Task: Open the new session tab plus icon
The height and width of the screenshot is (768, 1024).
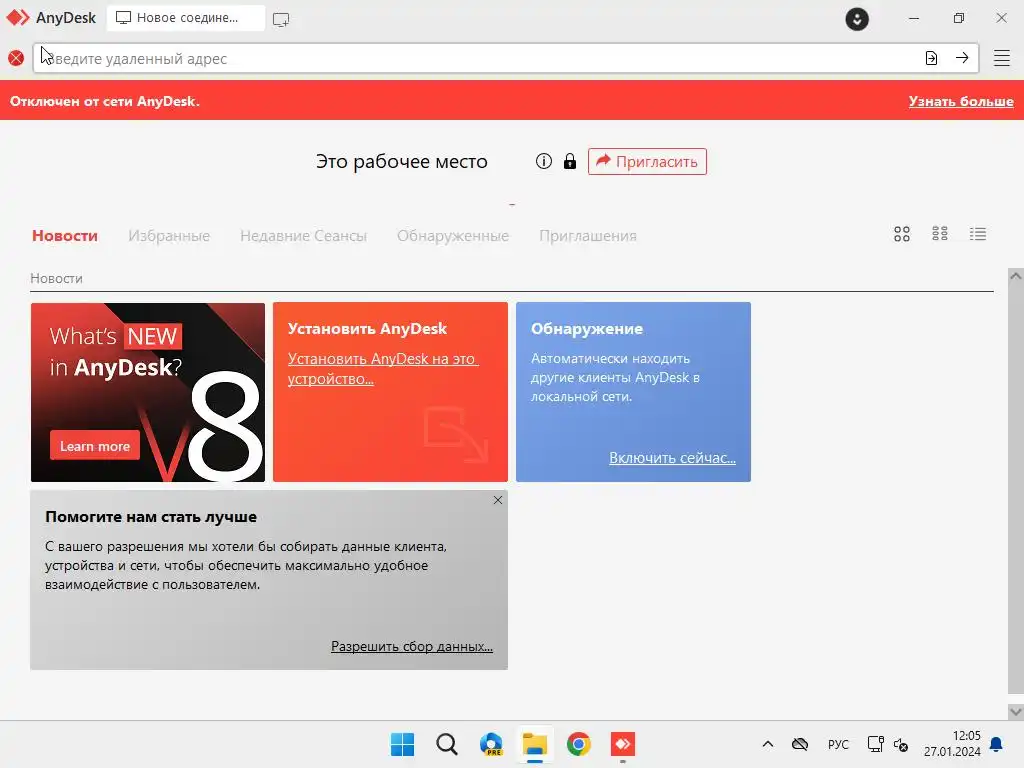Action: (281, 20)
